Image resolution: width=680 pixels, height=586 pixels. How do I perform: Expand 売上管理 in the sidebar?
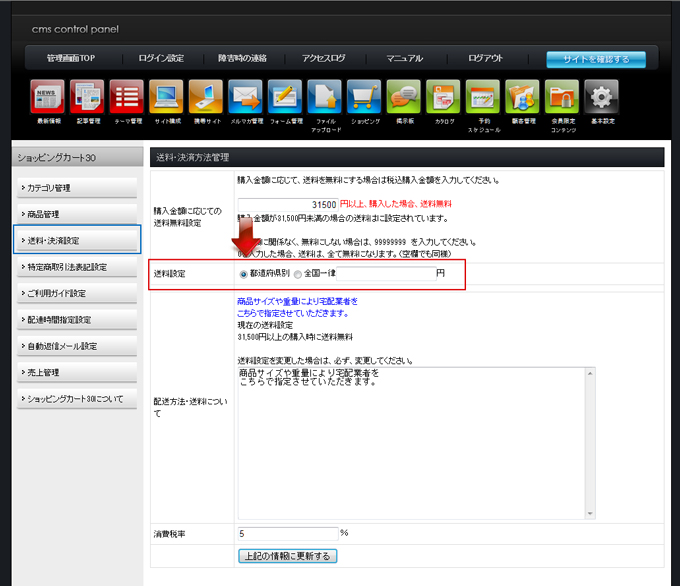coord(77,372)
